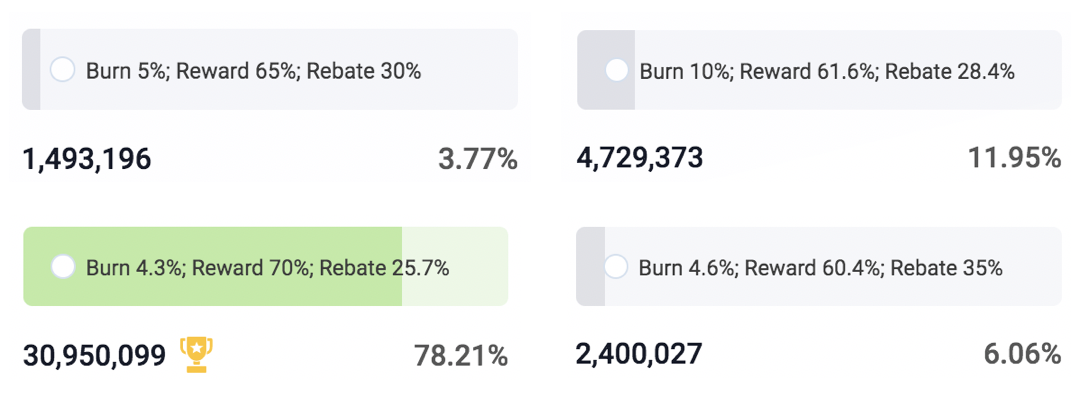Pick the Burn 4.3% Reward 70% radio button

pos(63,266)
